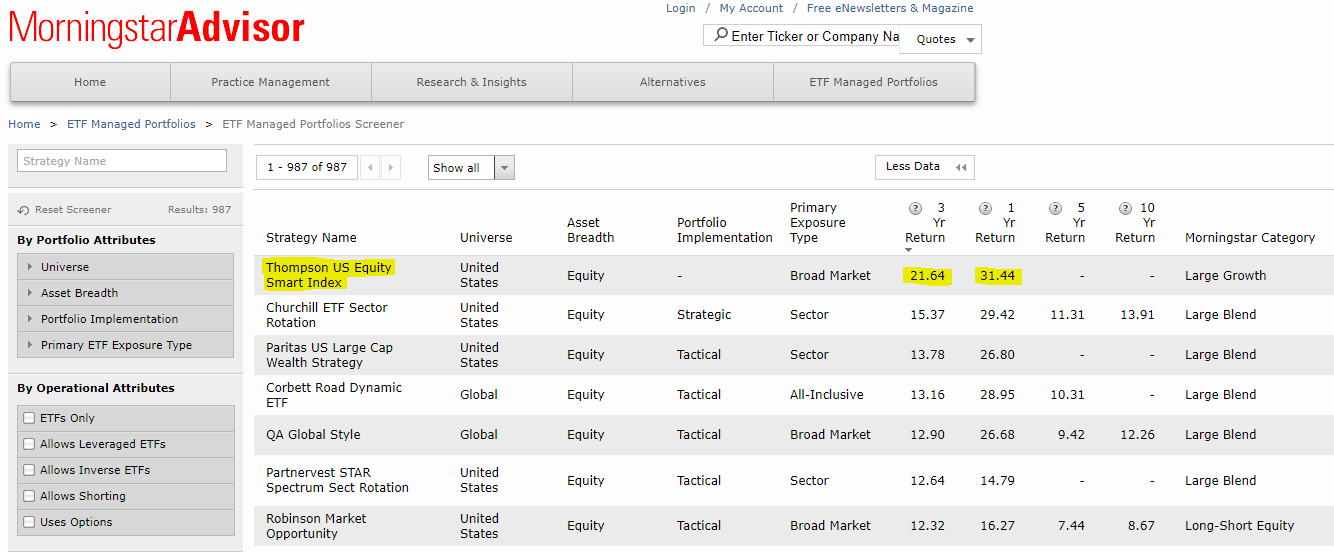
Task: Go to next results page arrow
Action: point(391,168)
